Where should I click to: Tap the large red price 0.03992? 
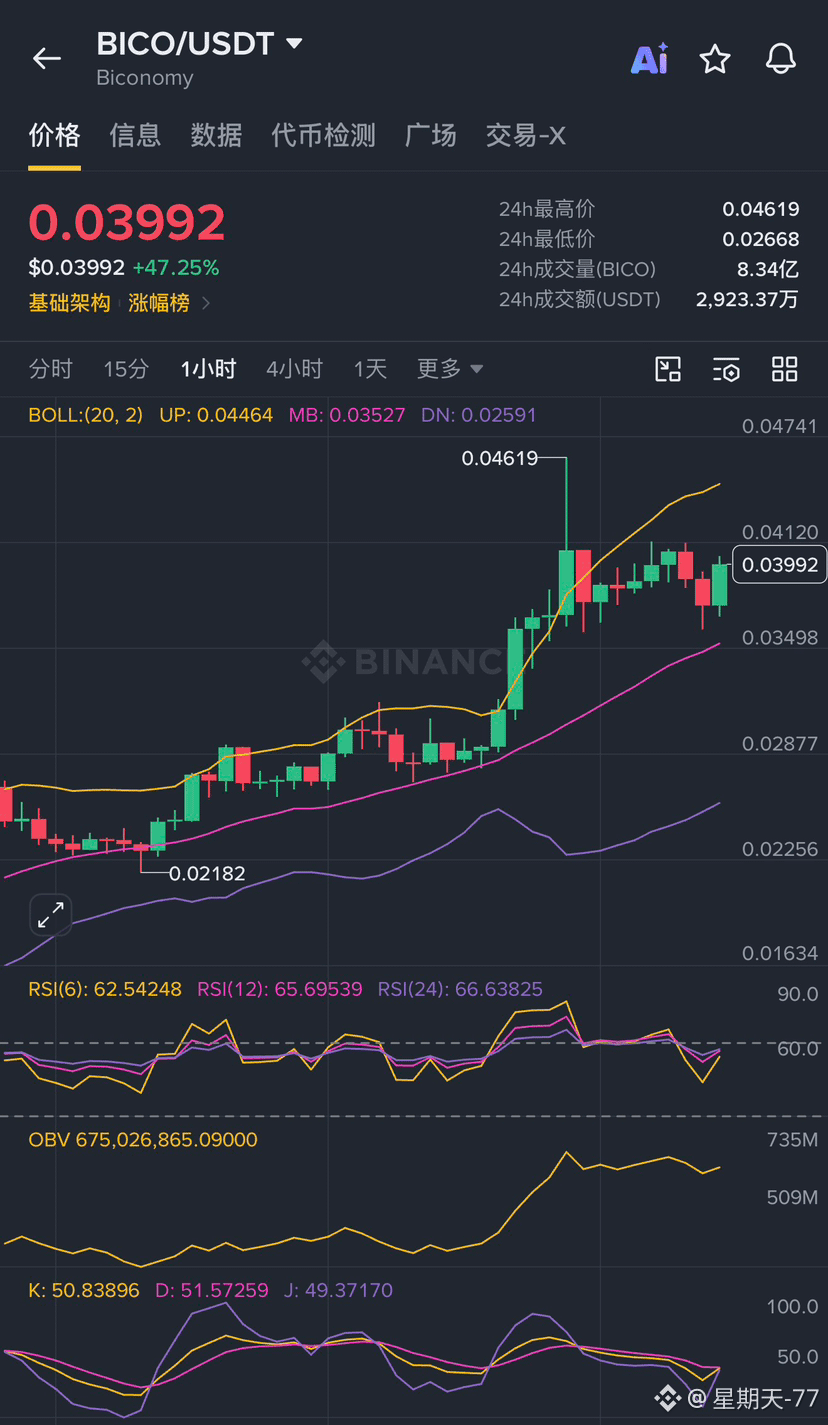click(x=127, y=222)
